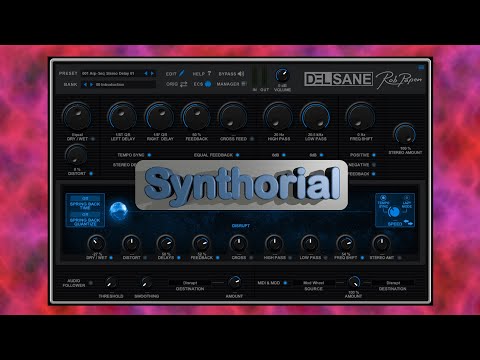Open Audio Follower Destination dropdown

pos(190,283)
